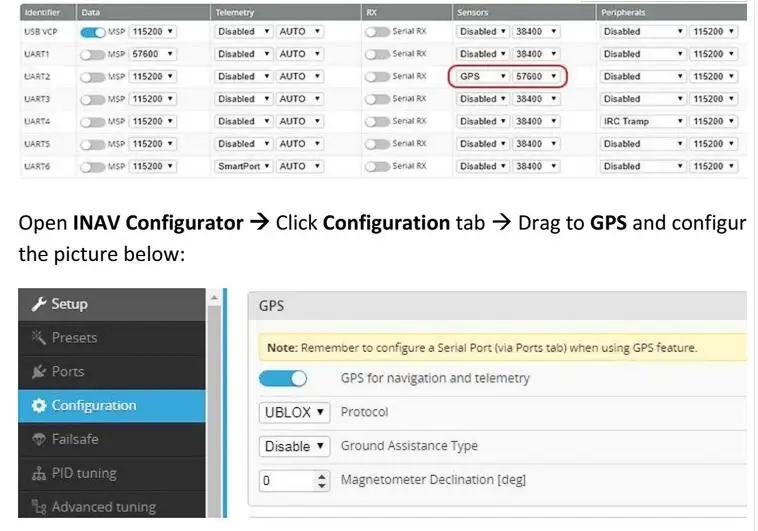Click the Telemetry column header

285,13
